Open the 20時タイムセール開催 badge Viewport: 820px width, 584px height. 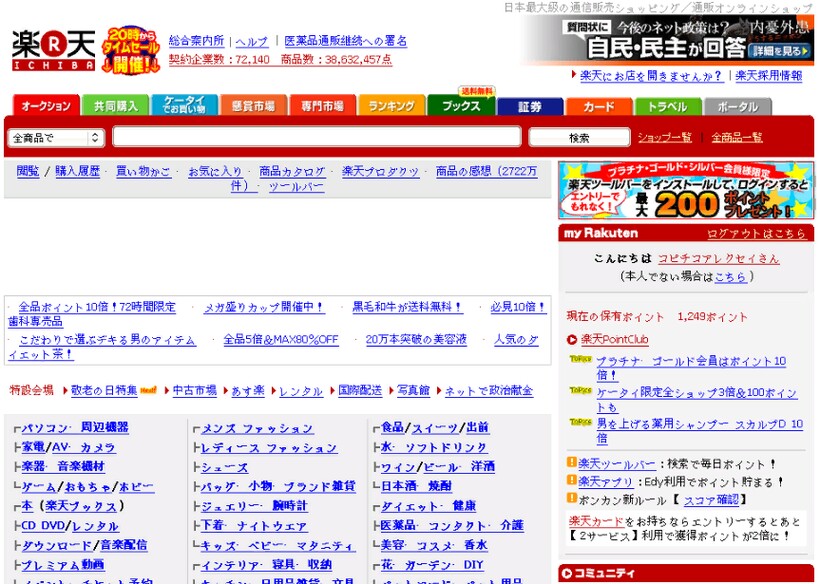(x=131, y=50)
